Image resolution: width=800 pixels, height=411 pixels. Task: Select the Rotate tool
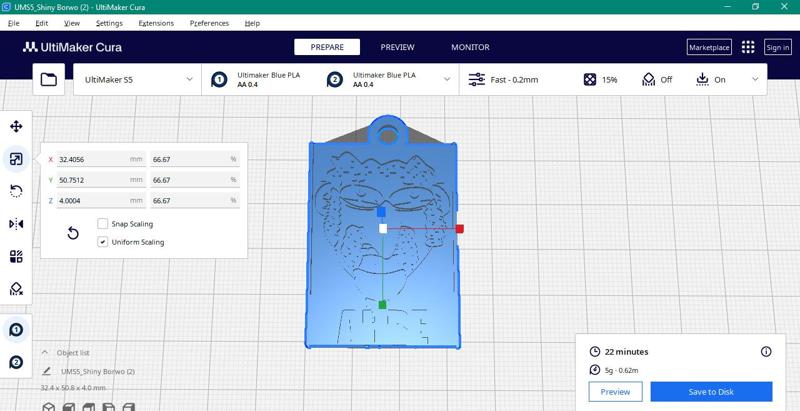16,191
